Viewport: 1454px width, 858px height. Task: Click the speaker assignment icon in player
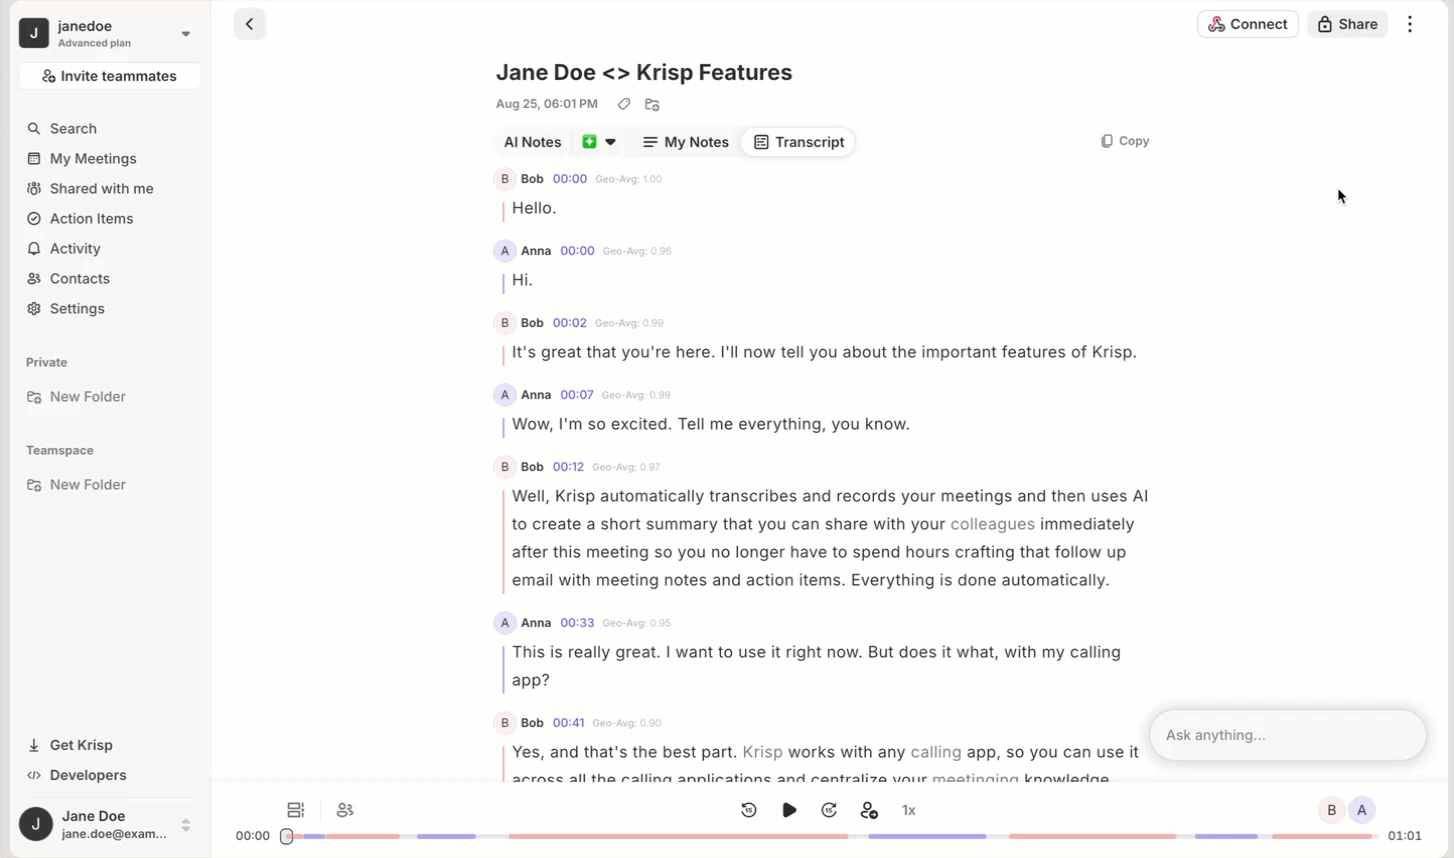(x=869, y=810)
